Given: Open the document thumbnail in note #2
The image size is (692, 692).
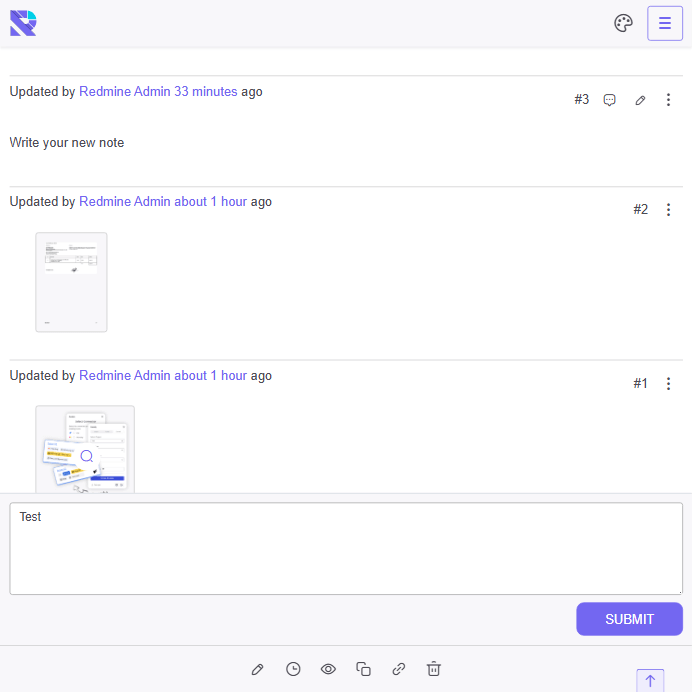Looking at the screenshot, I should 71,282.
